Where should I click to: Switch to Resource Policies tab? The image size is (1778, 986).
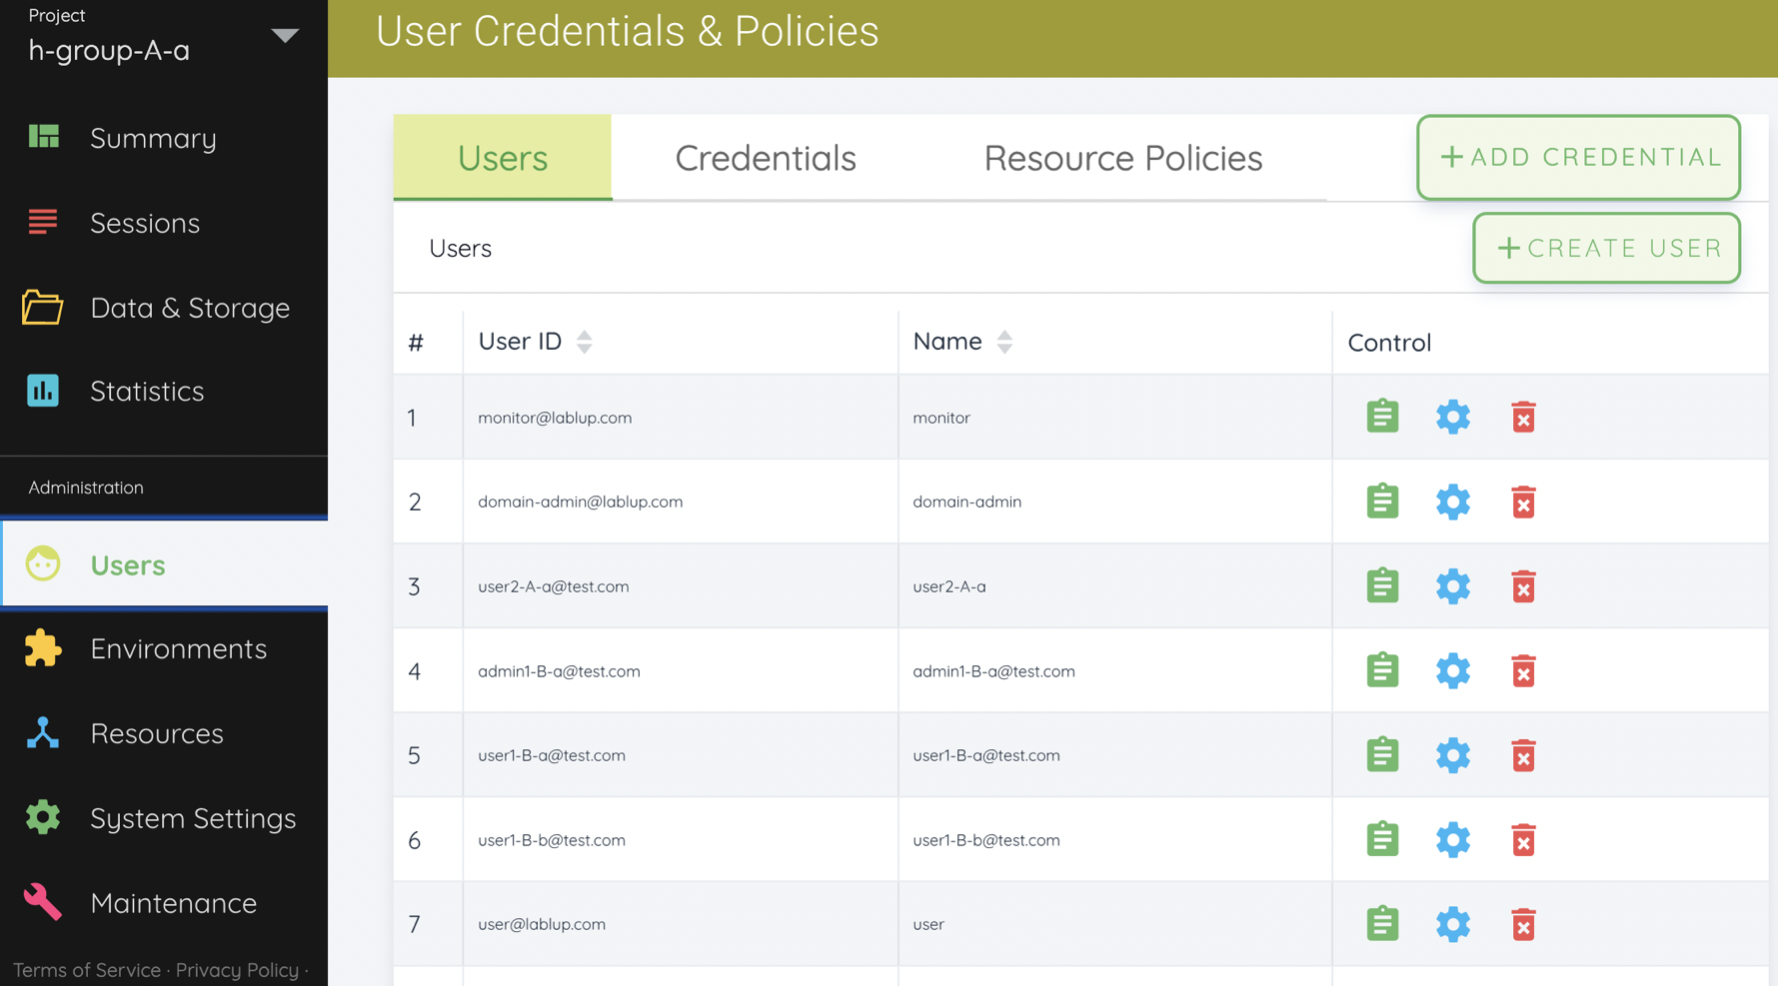coord(1123,157)
